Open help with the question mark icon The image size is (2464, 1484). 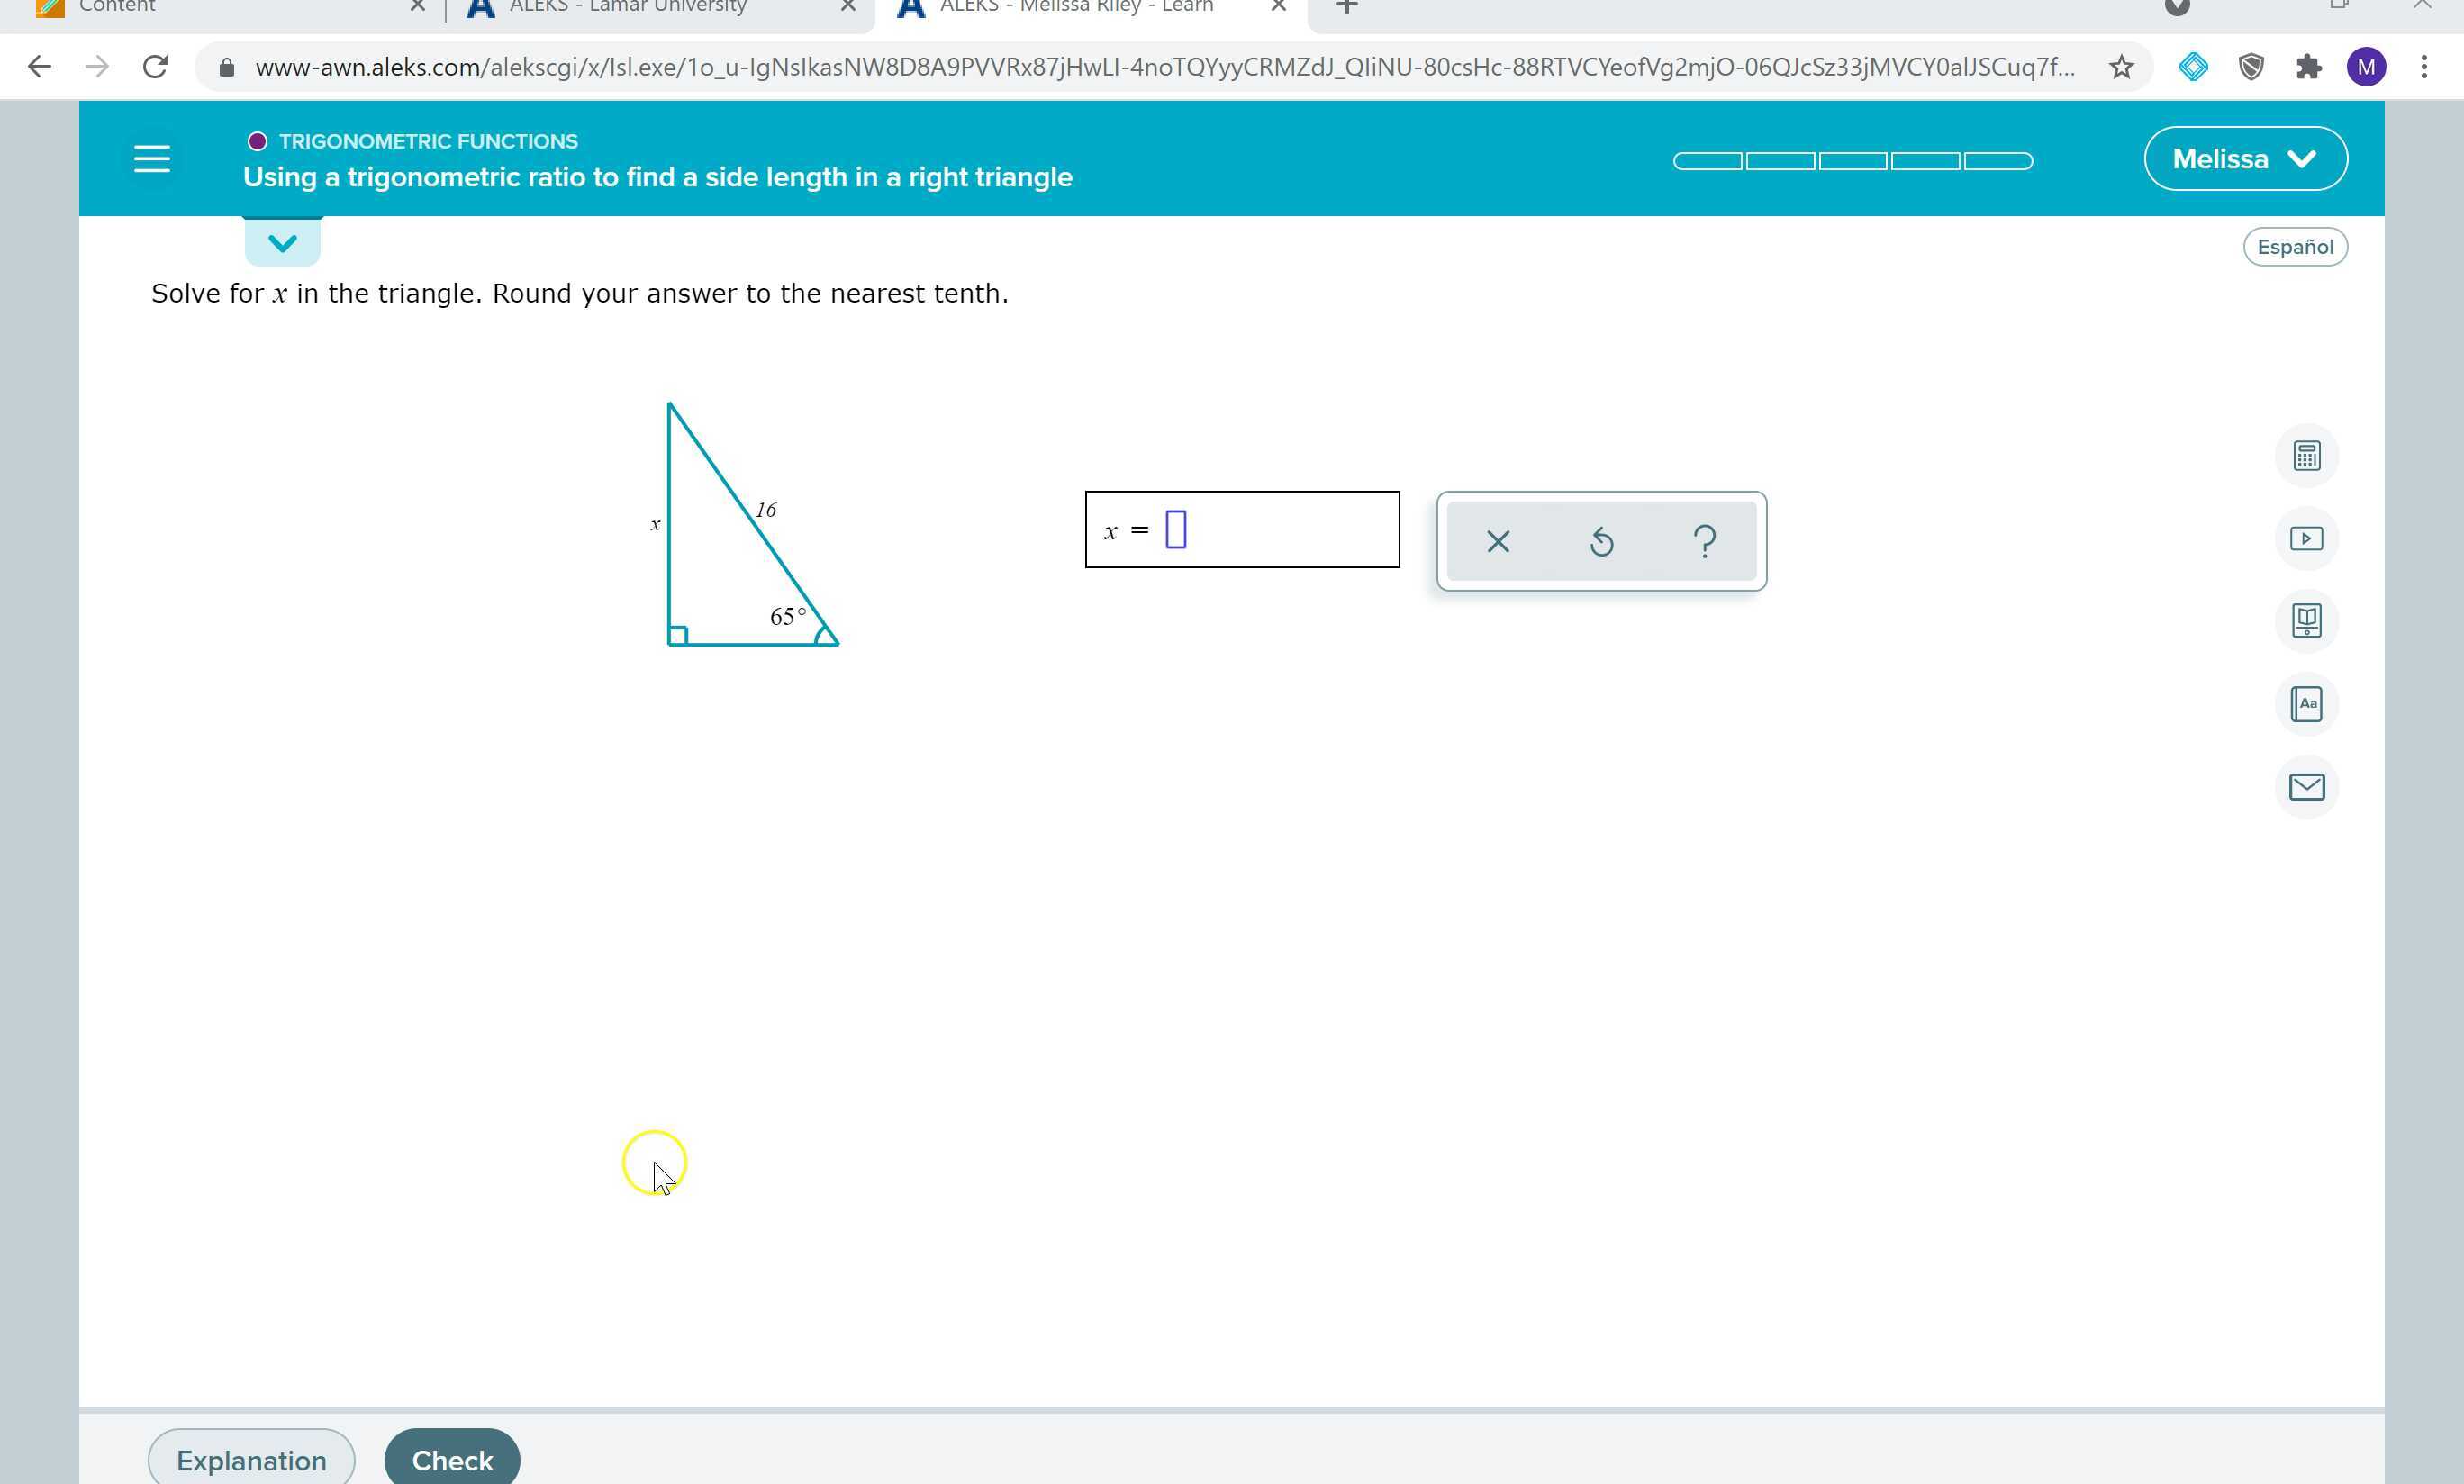pyautogui.click(x=1704, y=541)
